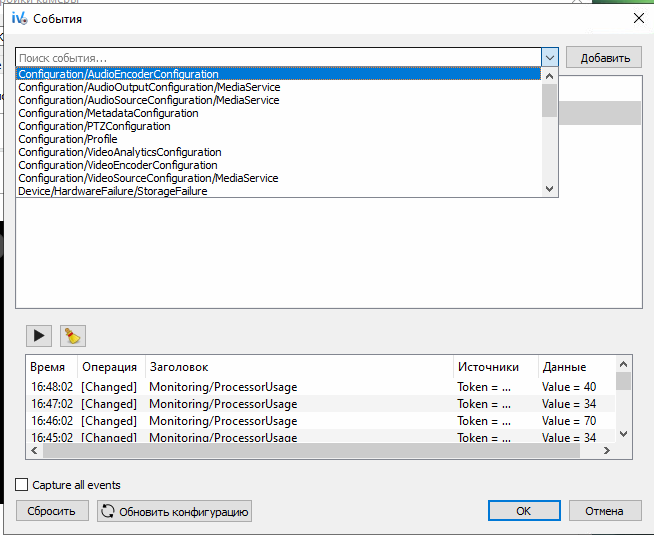654x535 pixels.
Task: Select Configuration/AudioEncoderConfiguration in the list
Action: 278,74
